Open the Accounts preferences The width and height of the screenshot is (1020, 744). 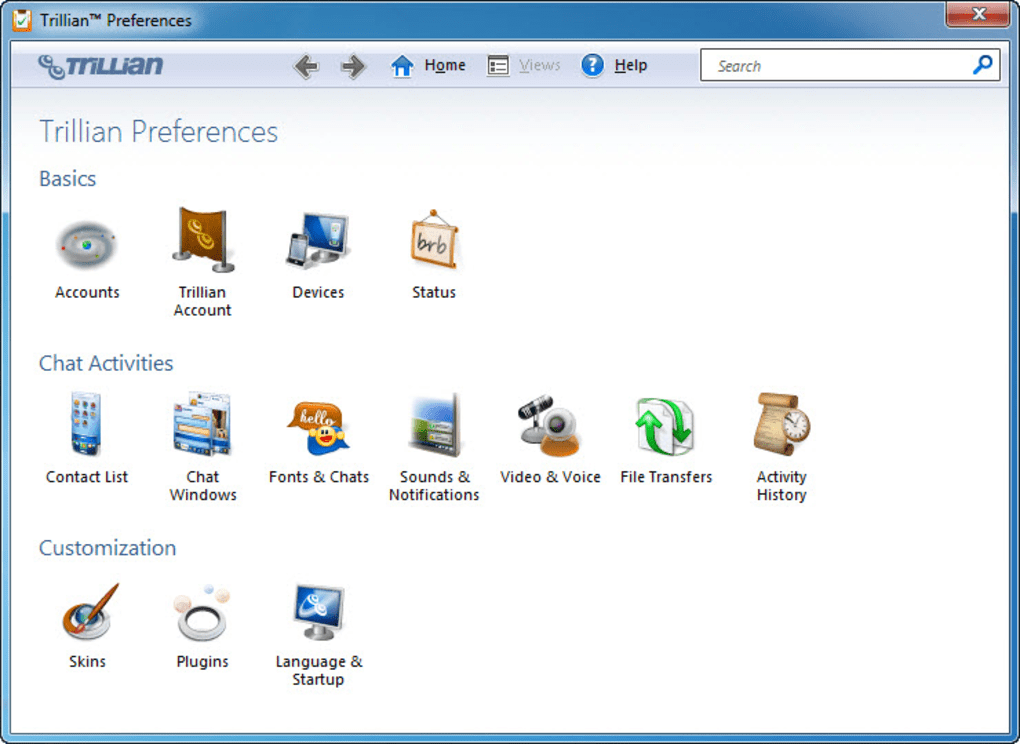click(87, 257)
